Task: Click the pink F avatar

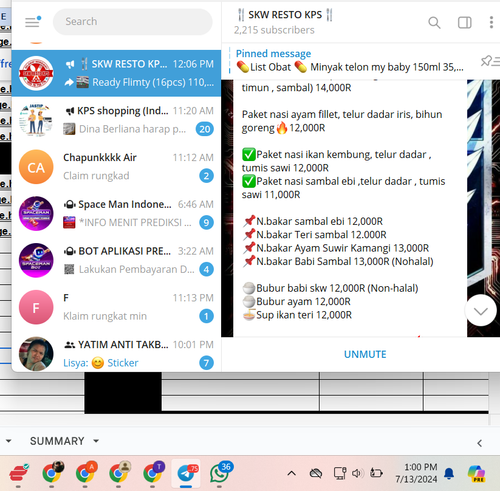Action: click(36, 307)
